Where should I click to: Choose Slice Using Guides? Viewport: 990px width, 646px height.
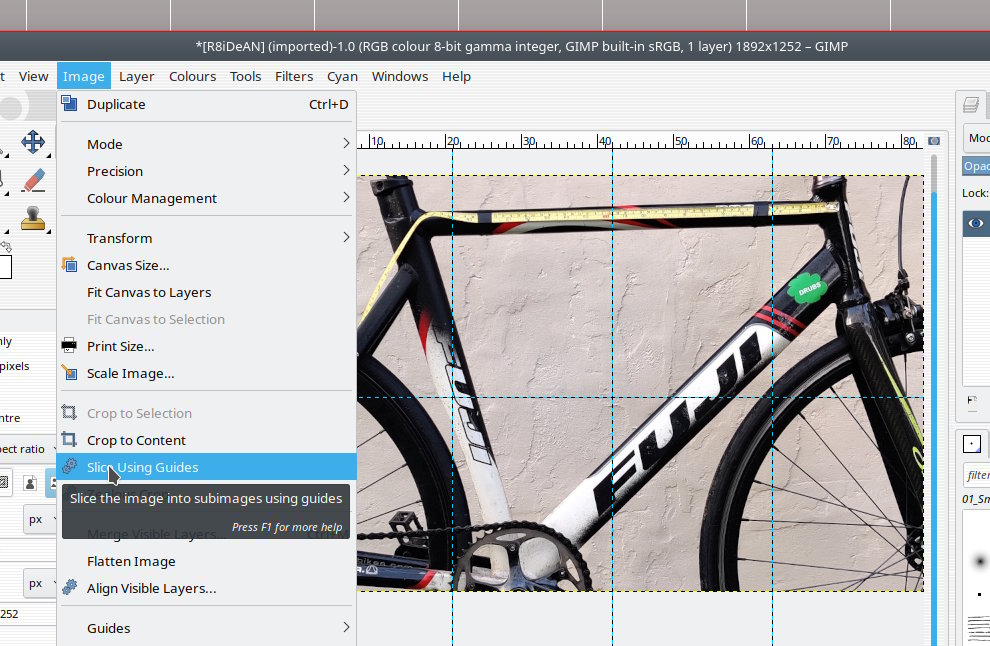142,467
